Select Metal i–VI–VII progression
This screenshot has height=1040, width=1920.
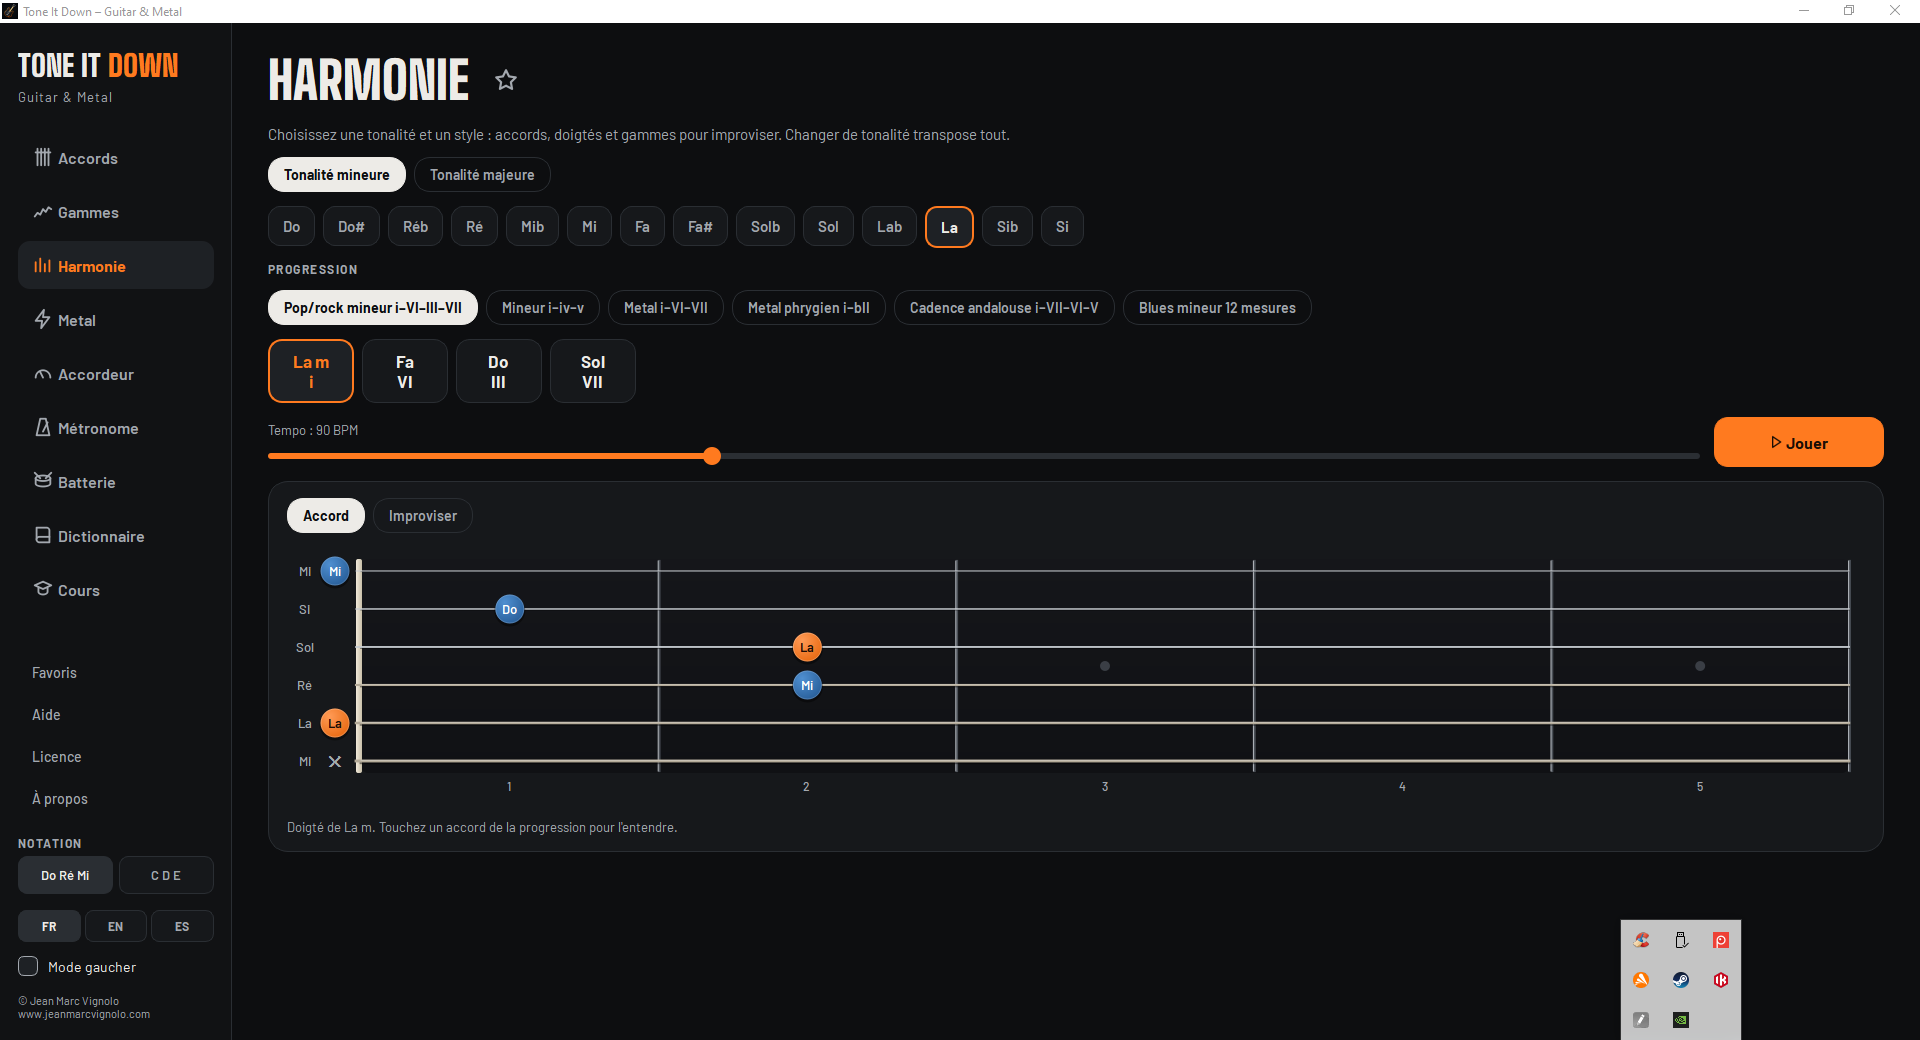(x=666, y=308)
